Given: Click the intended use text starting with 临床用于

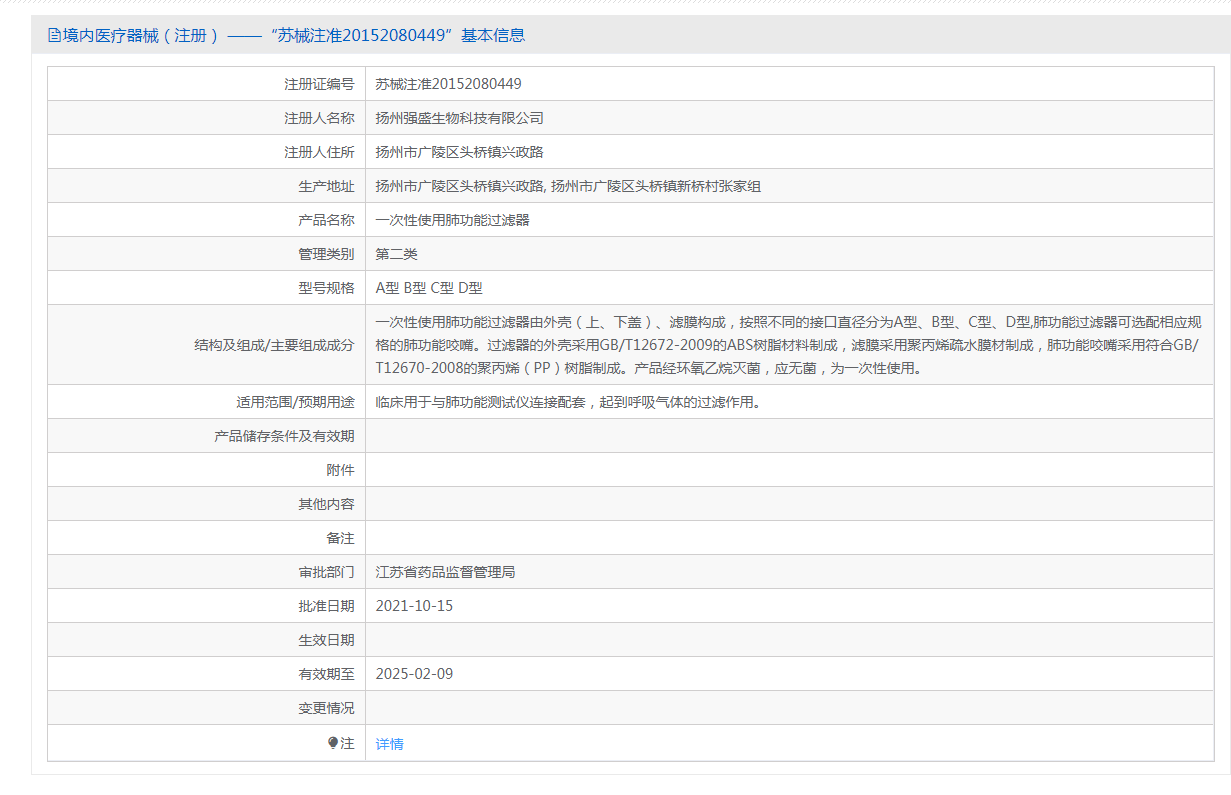Looking at the screenshot, I should pyautogui.click(x=567, y=402).
